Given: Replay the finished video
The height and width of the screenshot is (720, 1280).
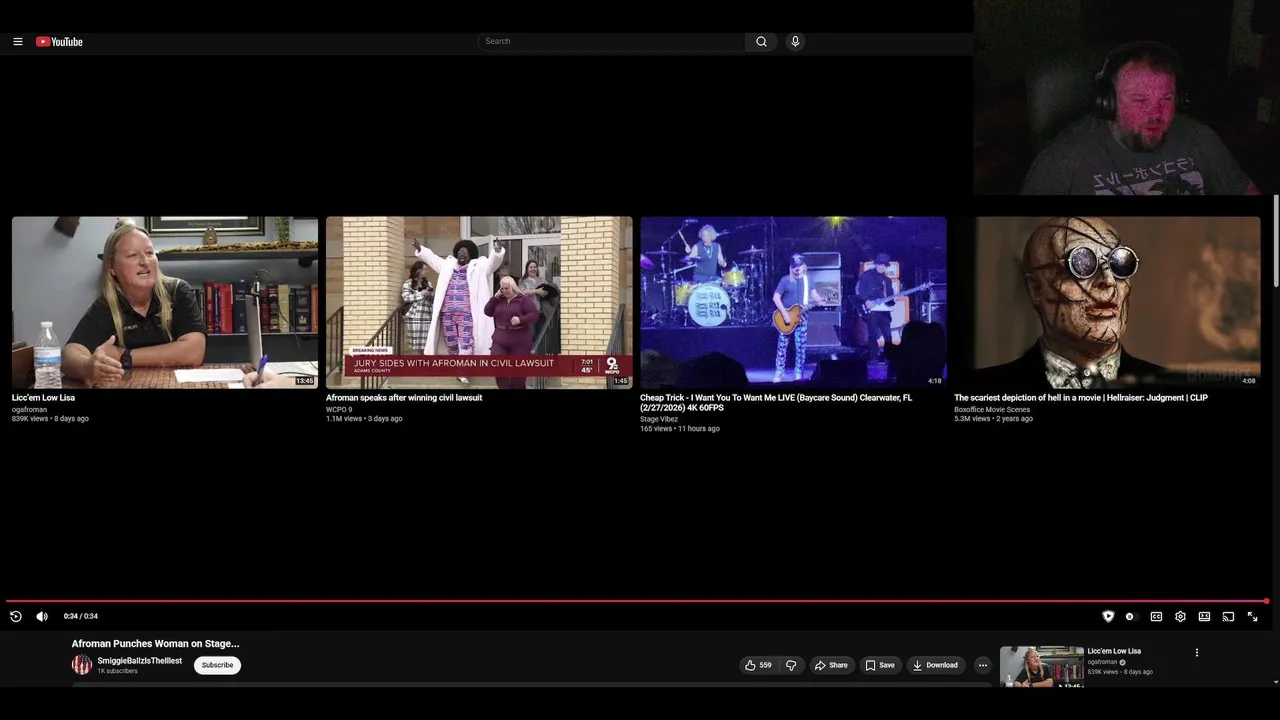Looking at the screenshot, I should tap(16, 617).
